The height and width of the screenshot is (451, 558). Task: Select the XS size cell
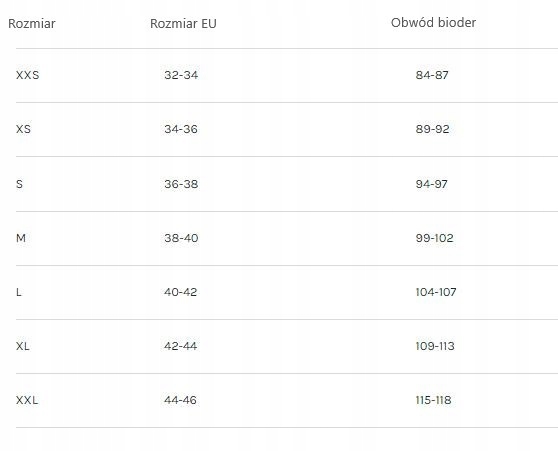[x=23, y=129]
